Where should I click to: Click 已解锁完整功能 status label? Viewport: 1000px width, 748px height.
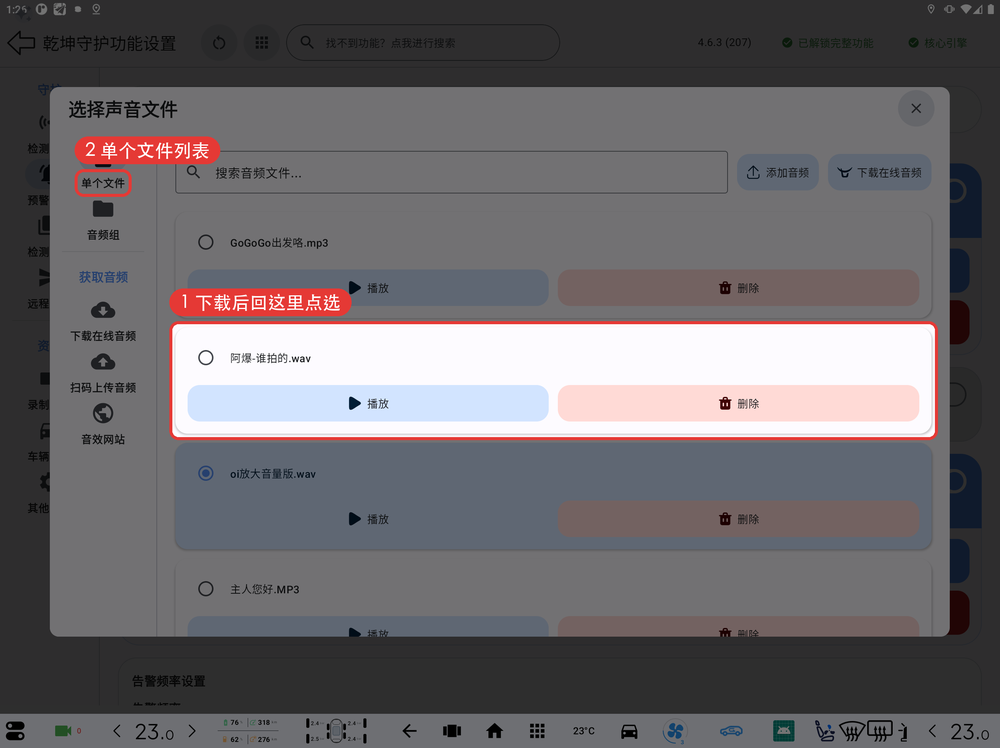click(x=828, y=43)
